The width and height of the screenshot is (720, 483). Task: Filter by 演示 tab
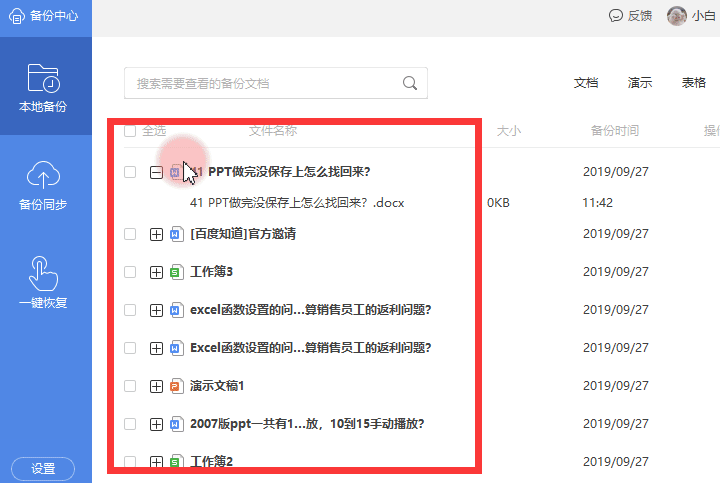[x=640, y=83]
